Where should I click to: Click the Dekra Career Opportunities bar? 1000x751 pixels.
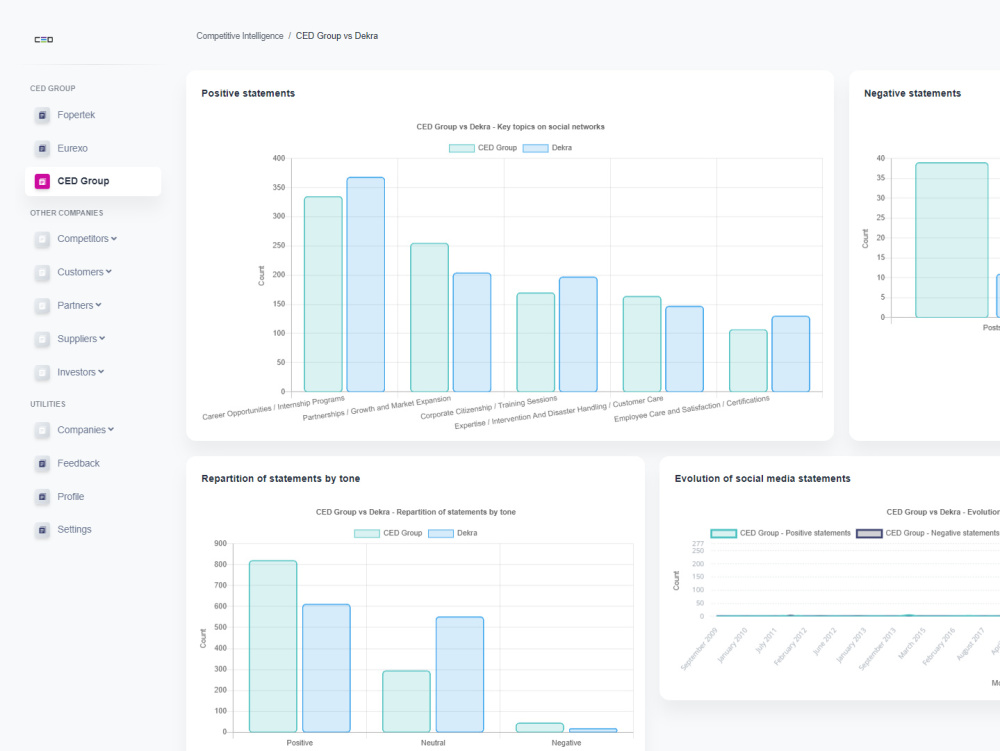pos(365,284)
